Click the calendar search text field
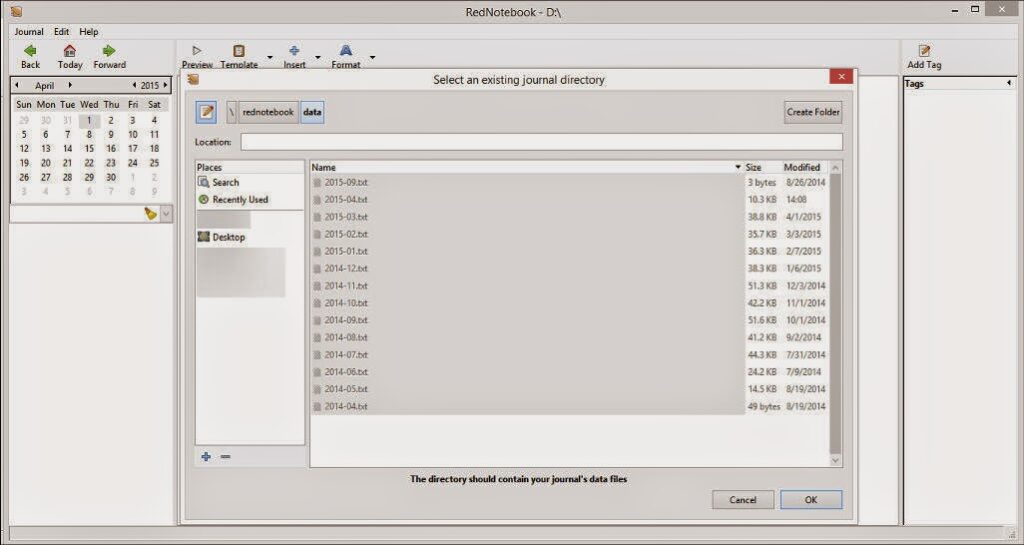This screenshot has height=545, width=1024. (77, 213)
